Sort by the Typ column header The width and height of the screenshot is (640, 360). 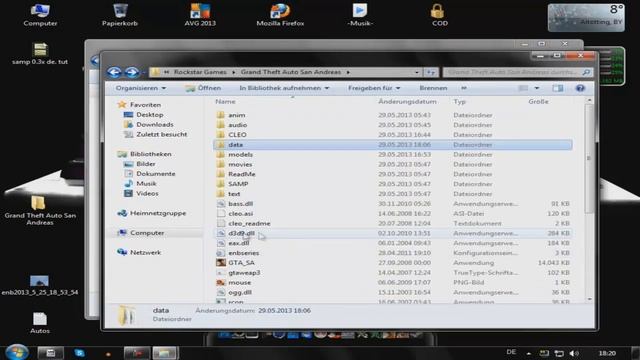(x=460, y=102)
